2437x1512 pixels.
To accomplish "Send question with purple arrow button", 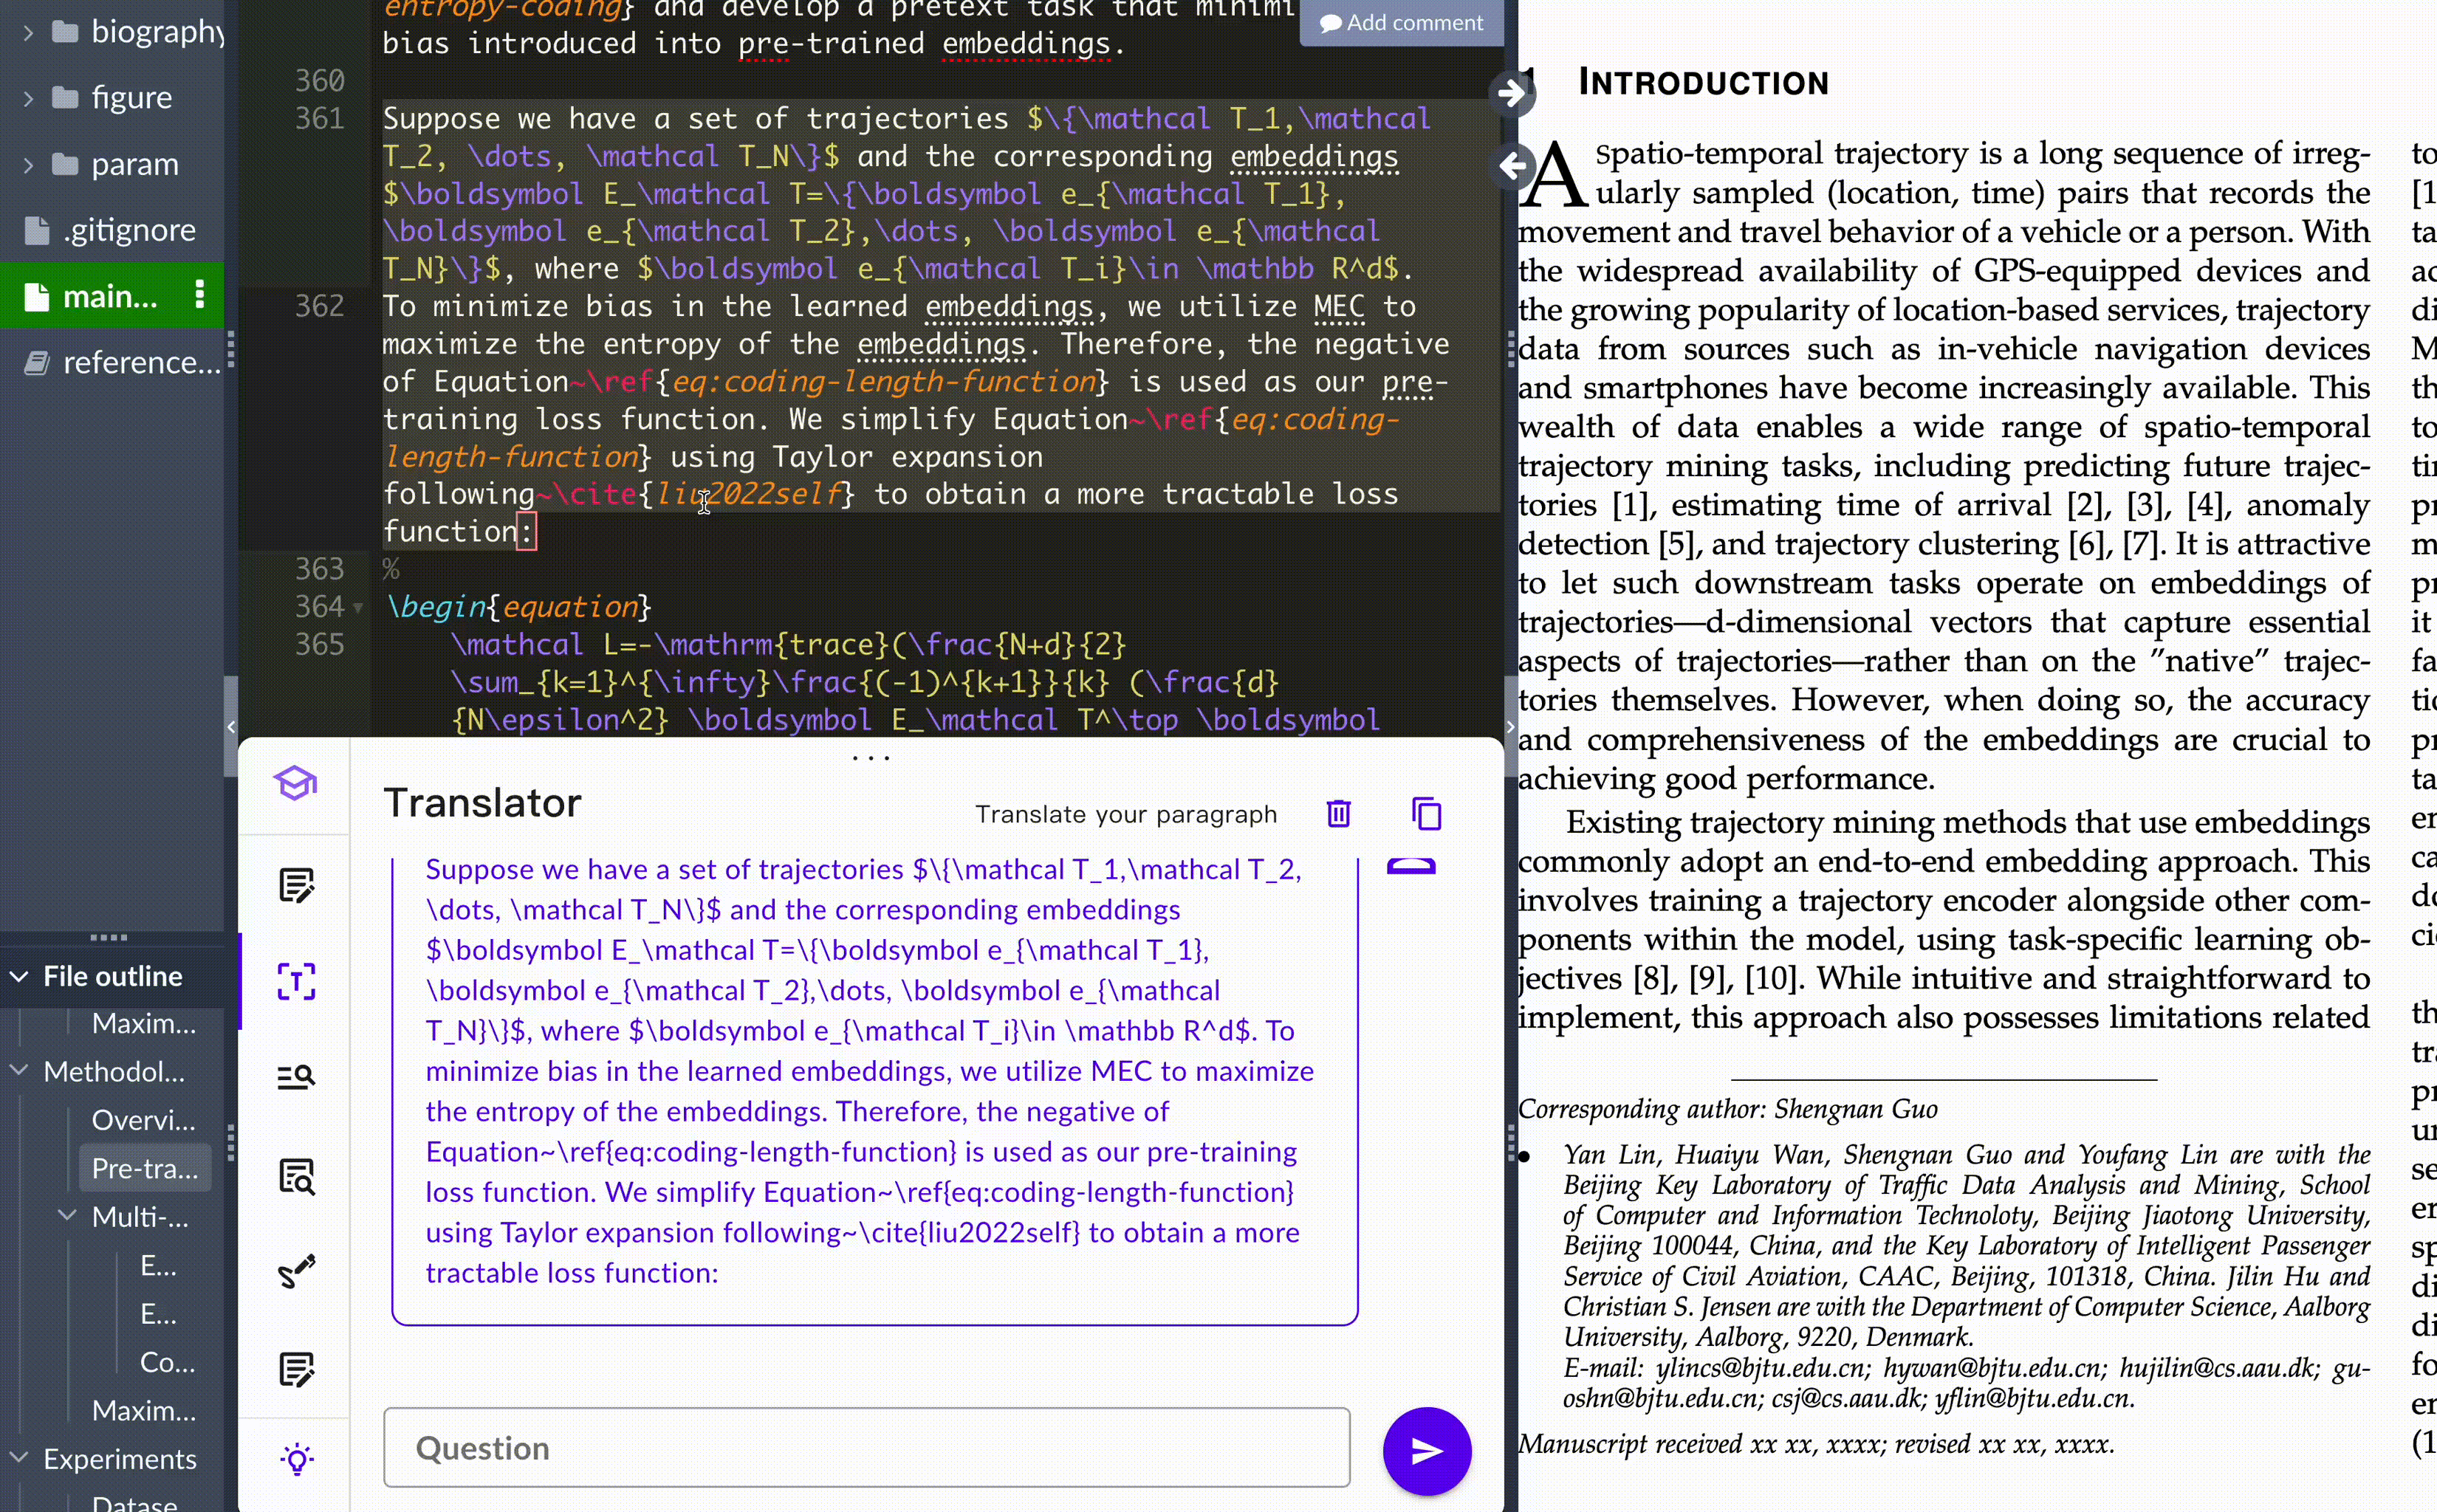I will pos(1426,1450).
